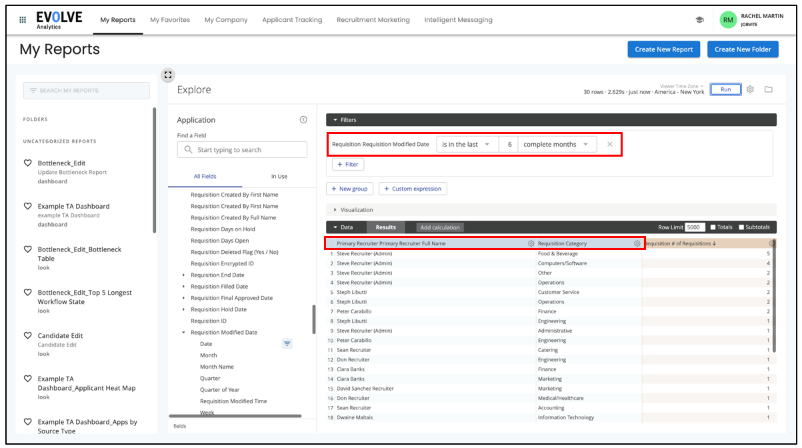
Task: Toggle the fullscreen expand icon beside Explore
Action: click(x=168, y=75)
